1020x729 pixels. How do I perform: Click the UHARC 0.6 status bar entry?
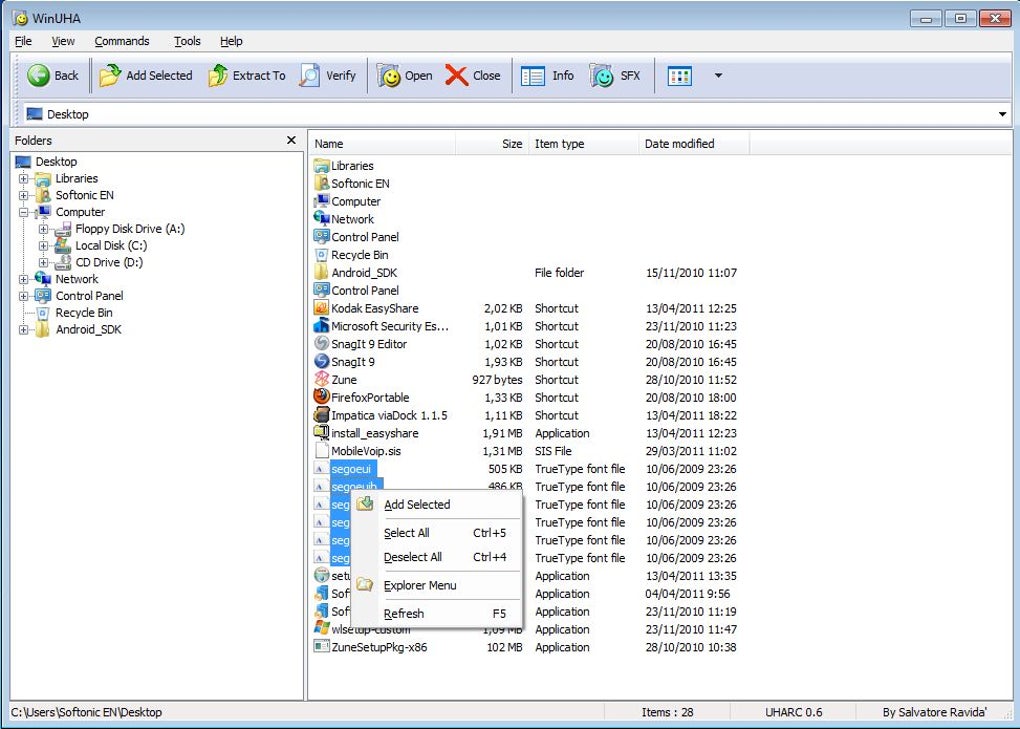tap(793, 712)
